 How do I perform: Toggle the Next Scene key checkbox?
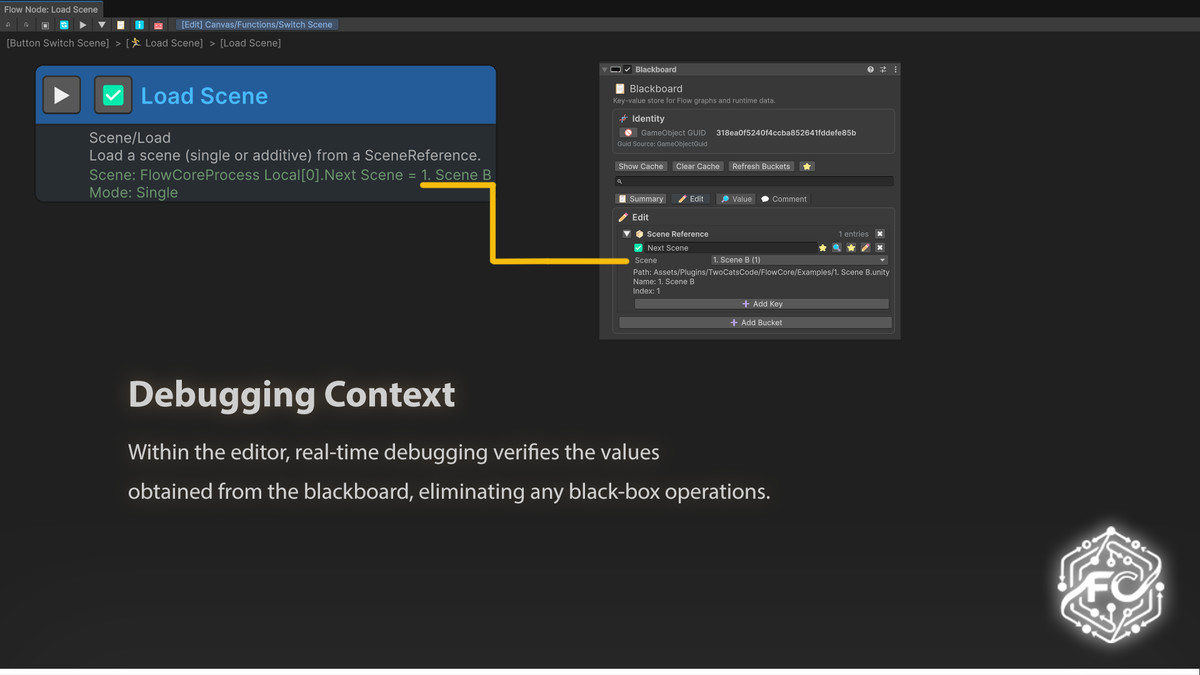pos(639,248)
